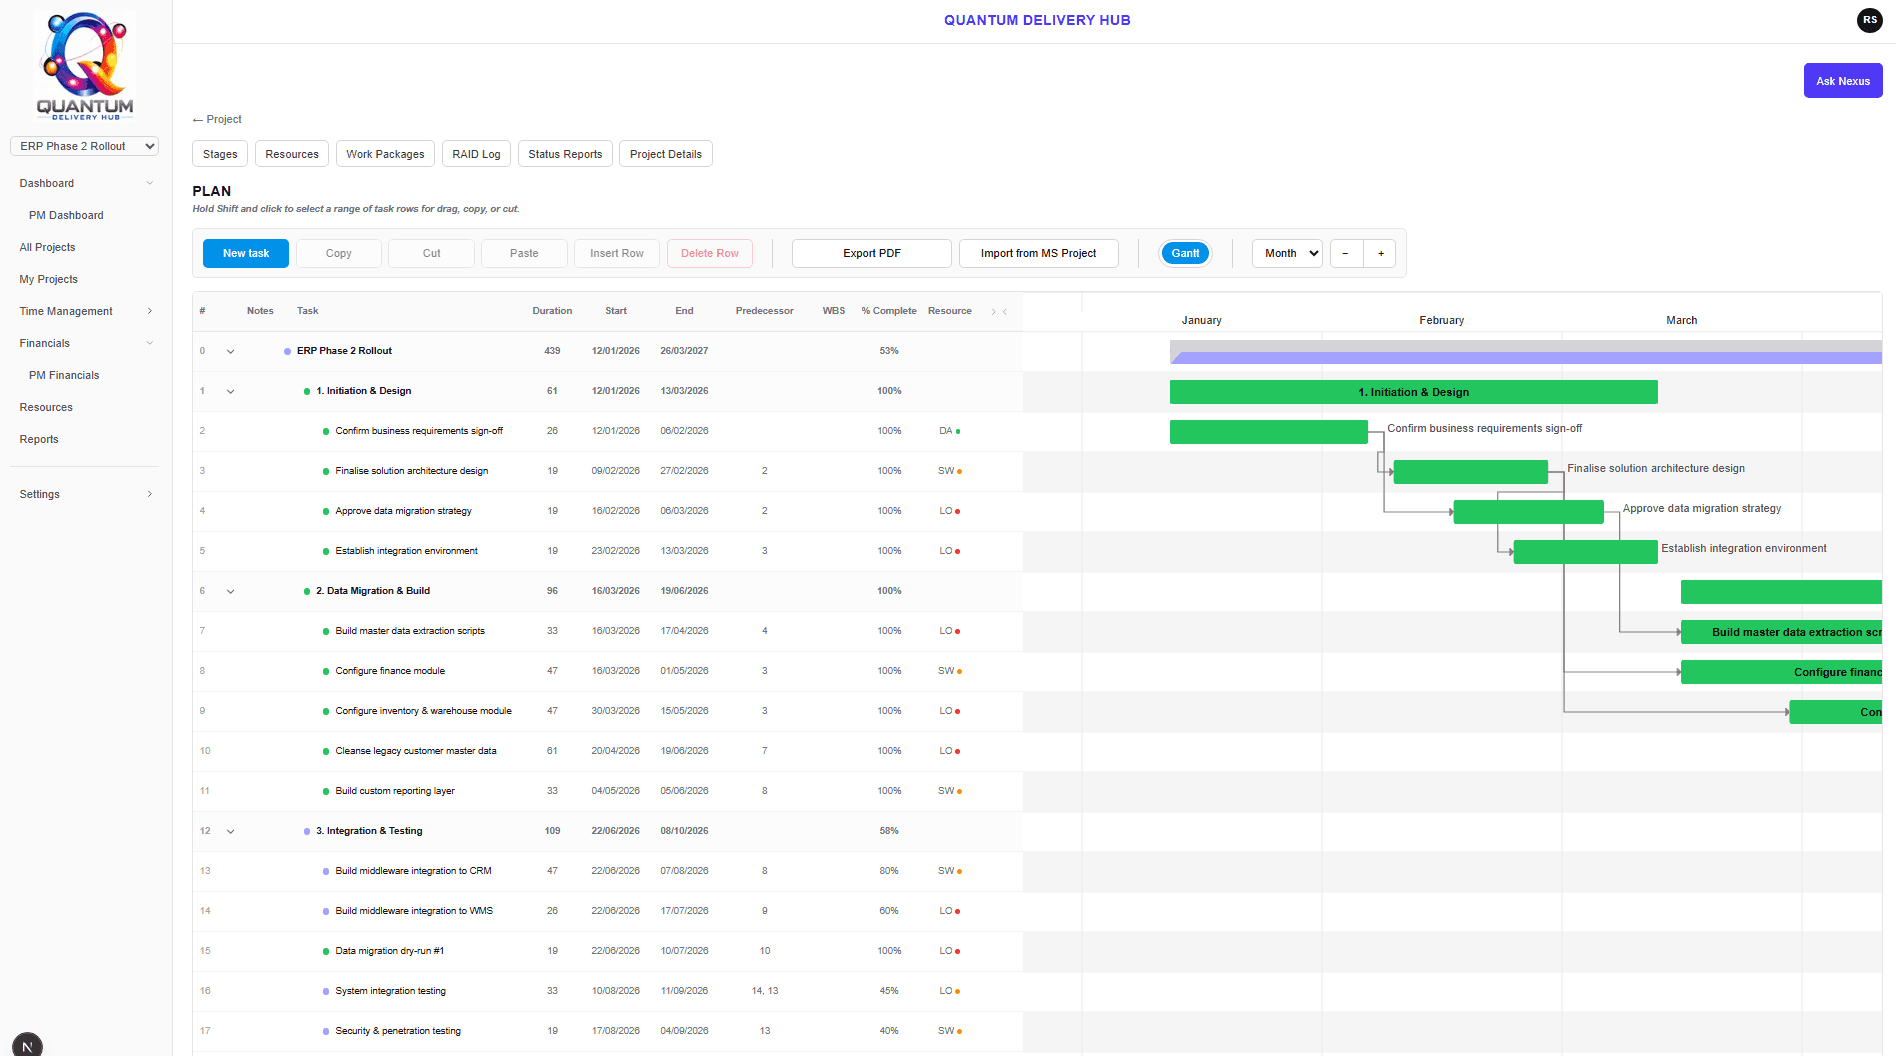Select the System integration testing task row
Screen dimensions: 1896x1056
(607, 991)
